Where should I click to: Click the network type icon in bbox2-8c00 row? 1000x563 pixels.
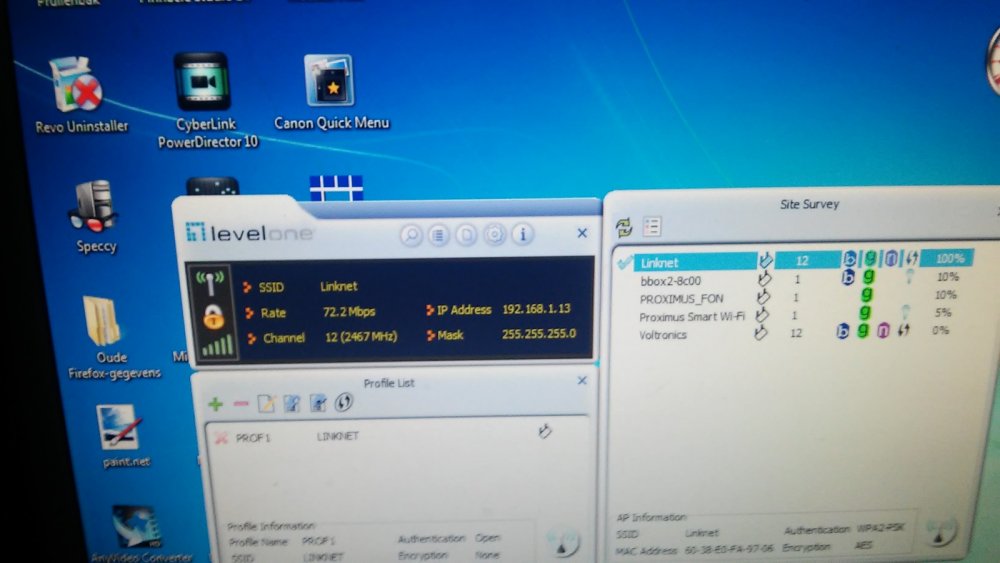[763, 279]
